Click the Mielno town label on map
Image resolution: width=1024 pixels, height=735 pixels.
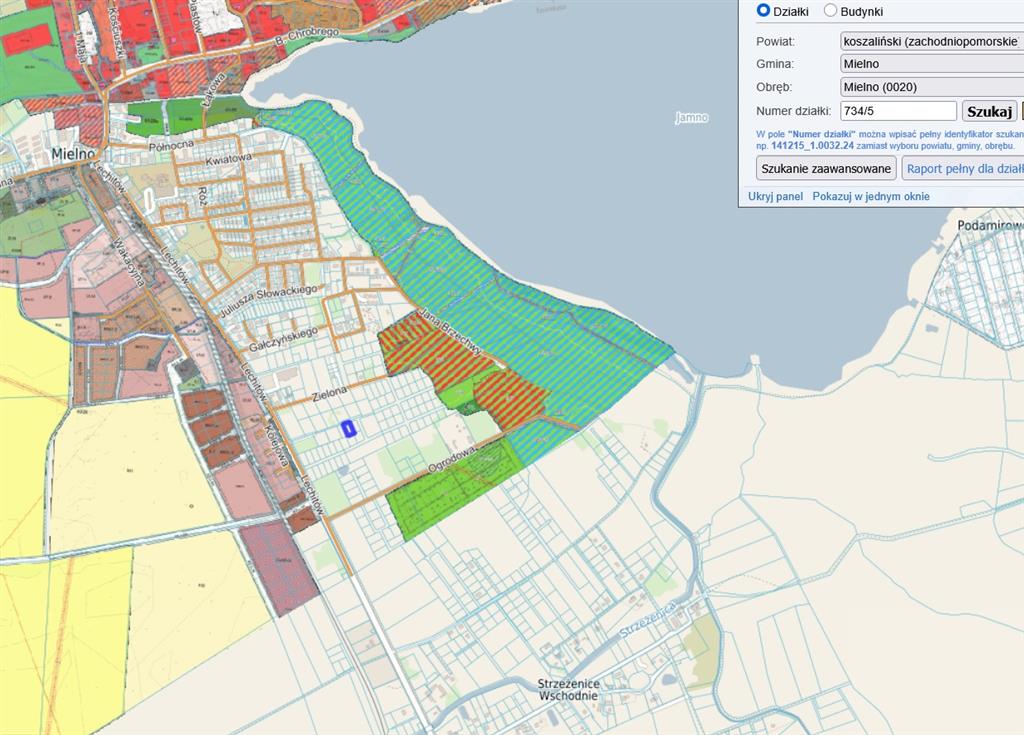(72, 155)
